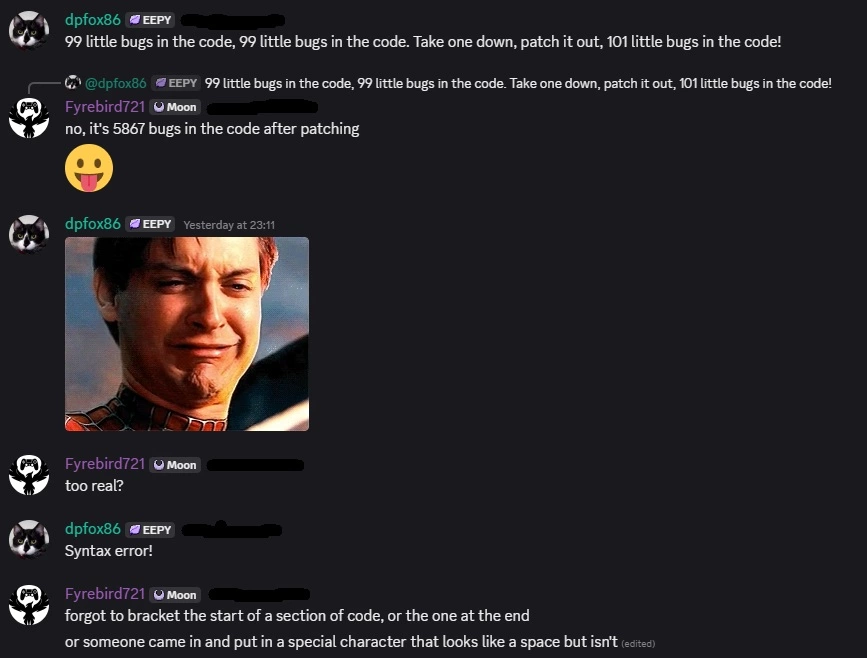This screenshot has width=867, height=658.
Task: Click the Moon tag next to 5867 bugs reply
Action: click(175, 107)
